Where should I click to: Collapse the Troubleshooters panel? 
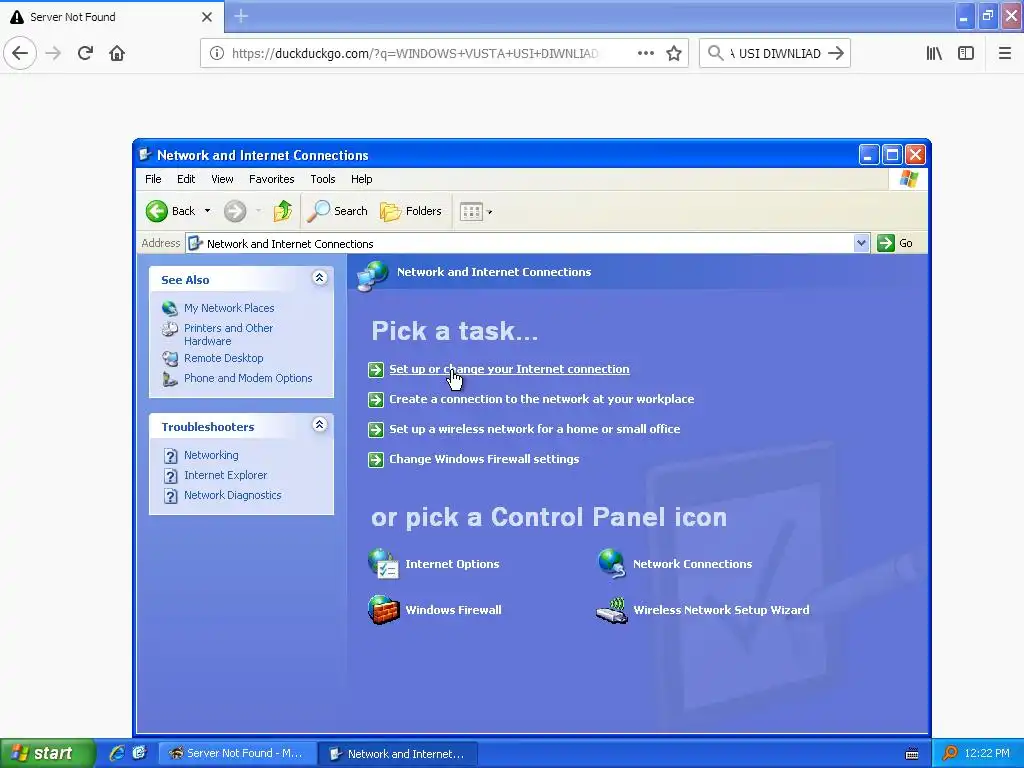point(319,425)
